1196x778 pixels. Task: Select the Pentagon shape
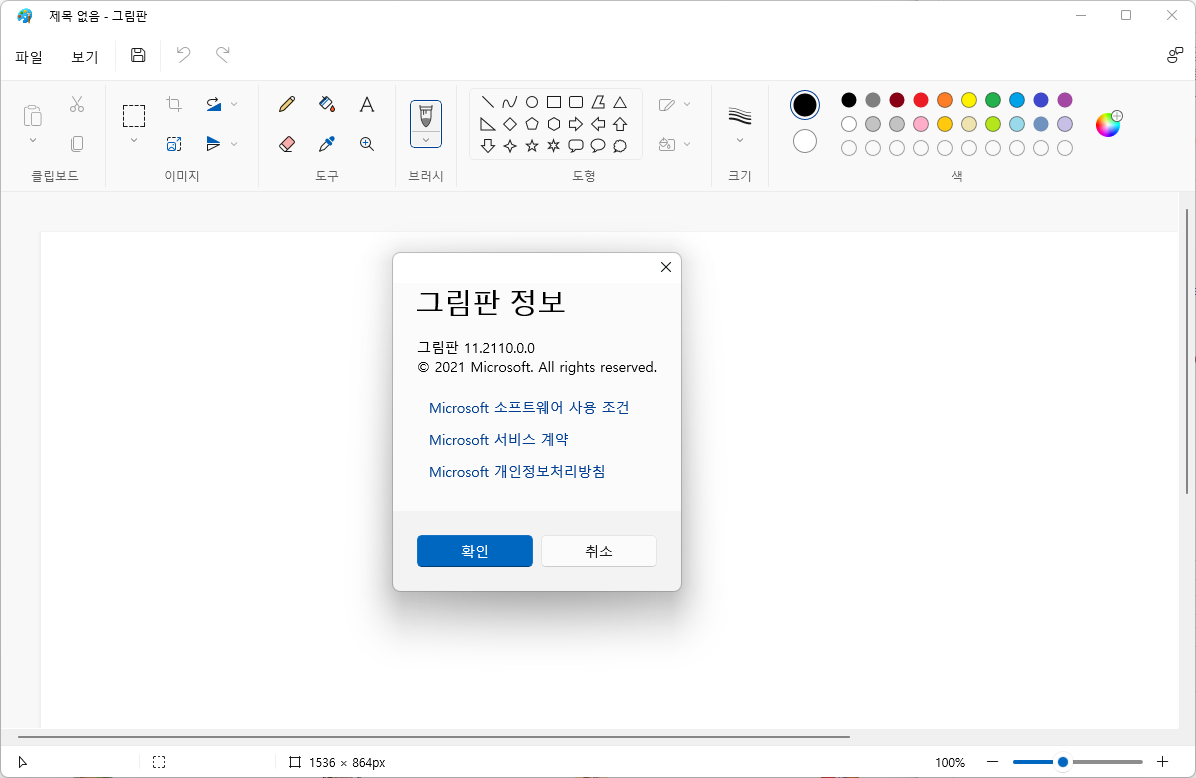(x=532, y=124)
